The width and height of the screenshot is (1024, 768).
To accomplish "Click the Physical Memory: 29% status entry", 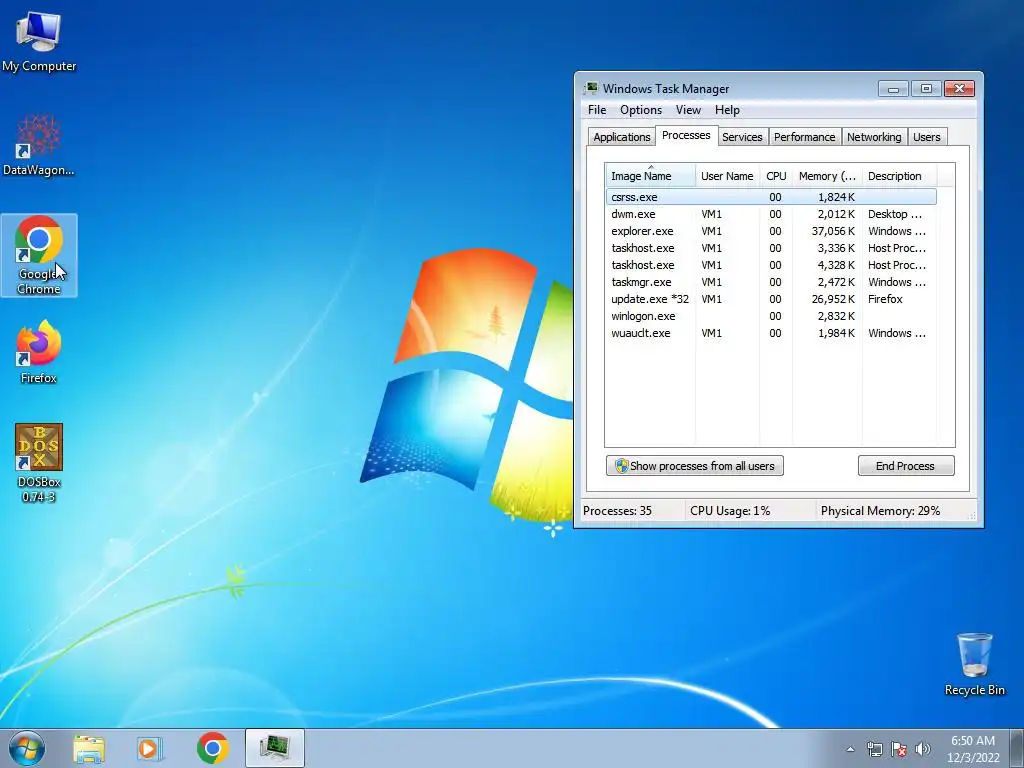I will [x=880, y=511].
